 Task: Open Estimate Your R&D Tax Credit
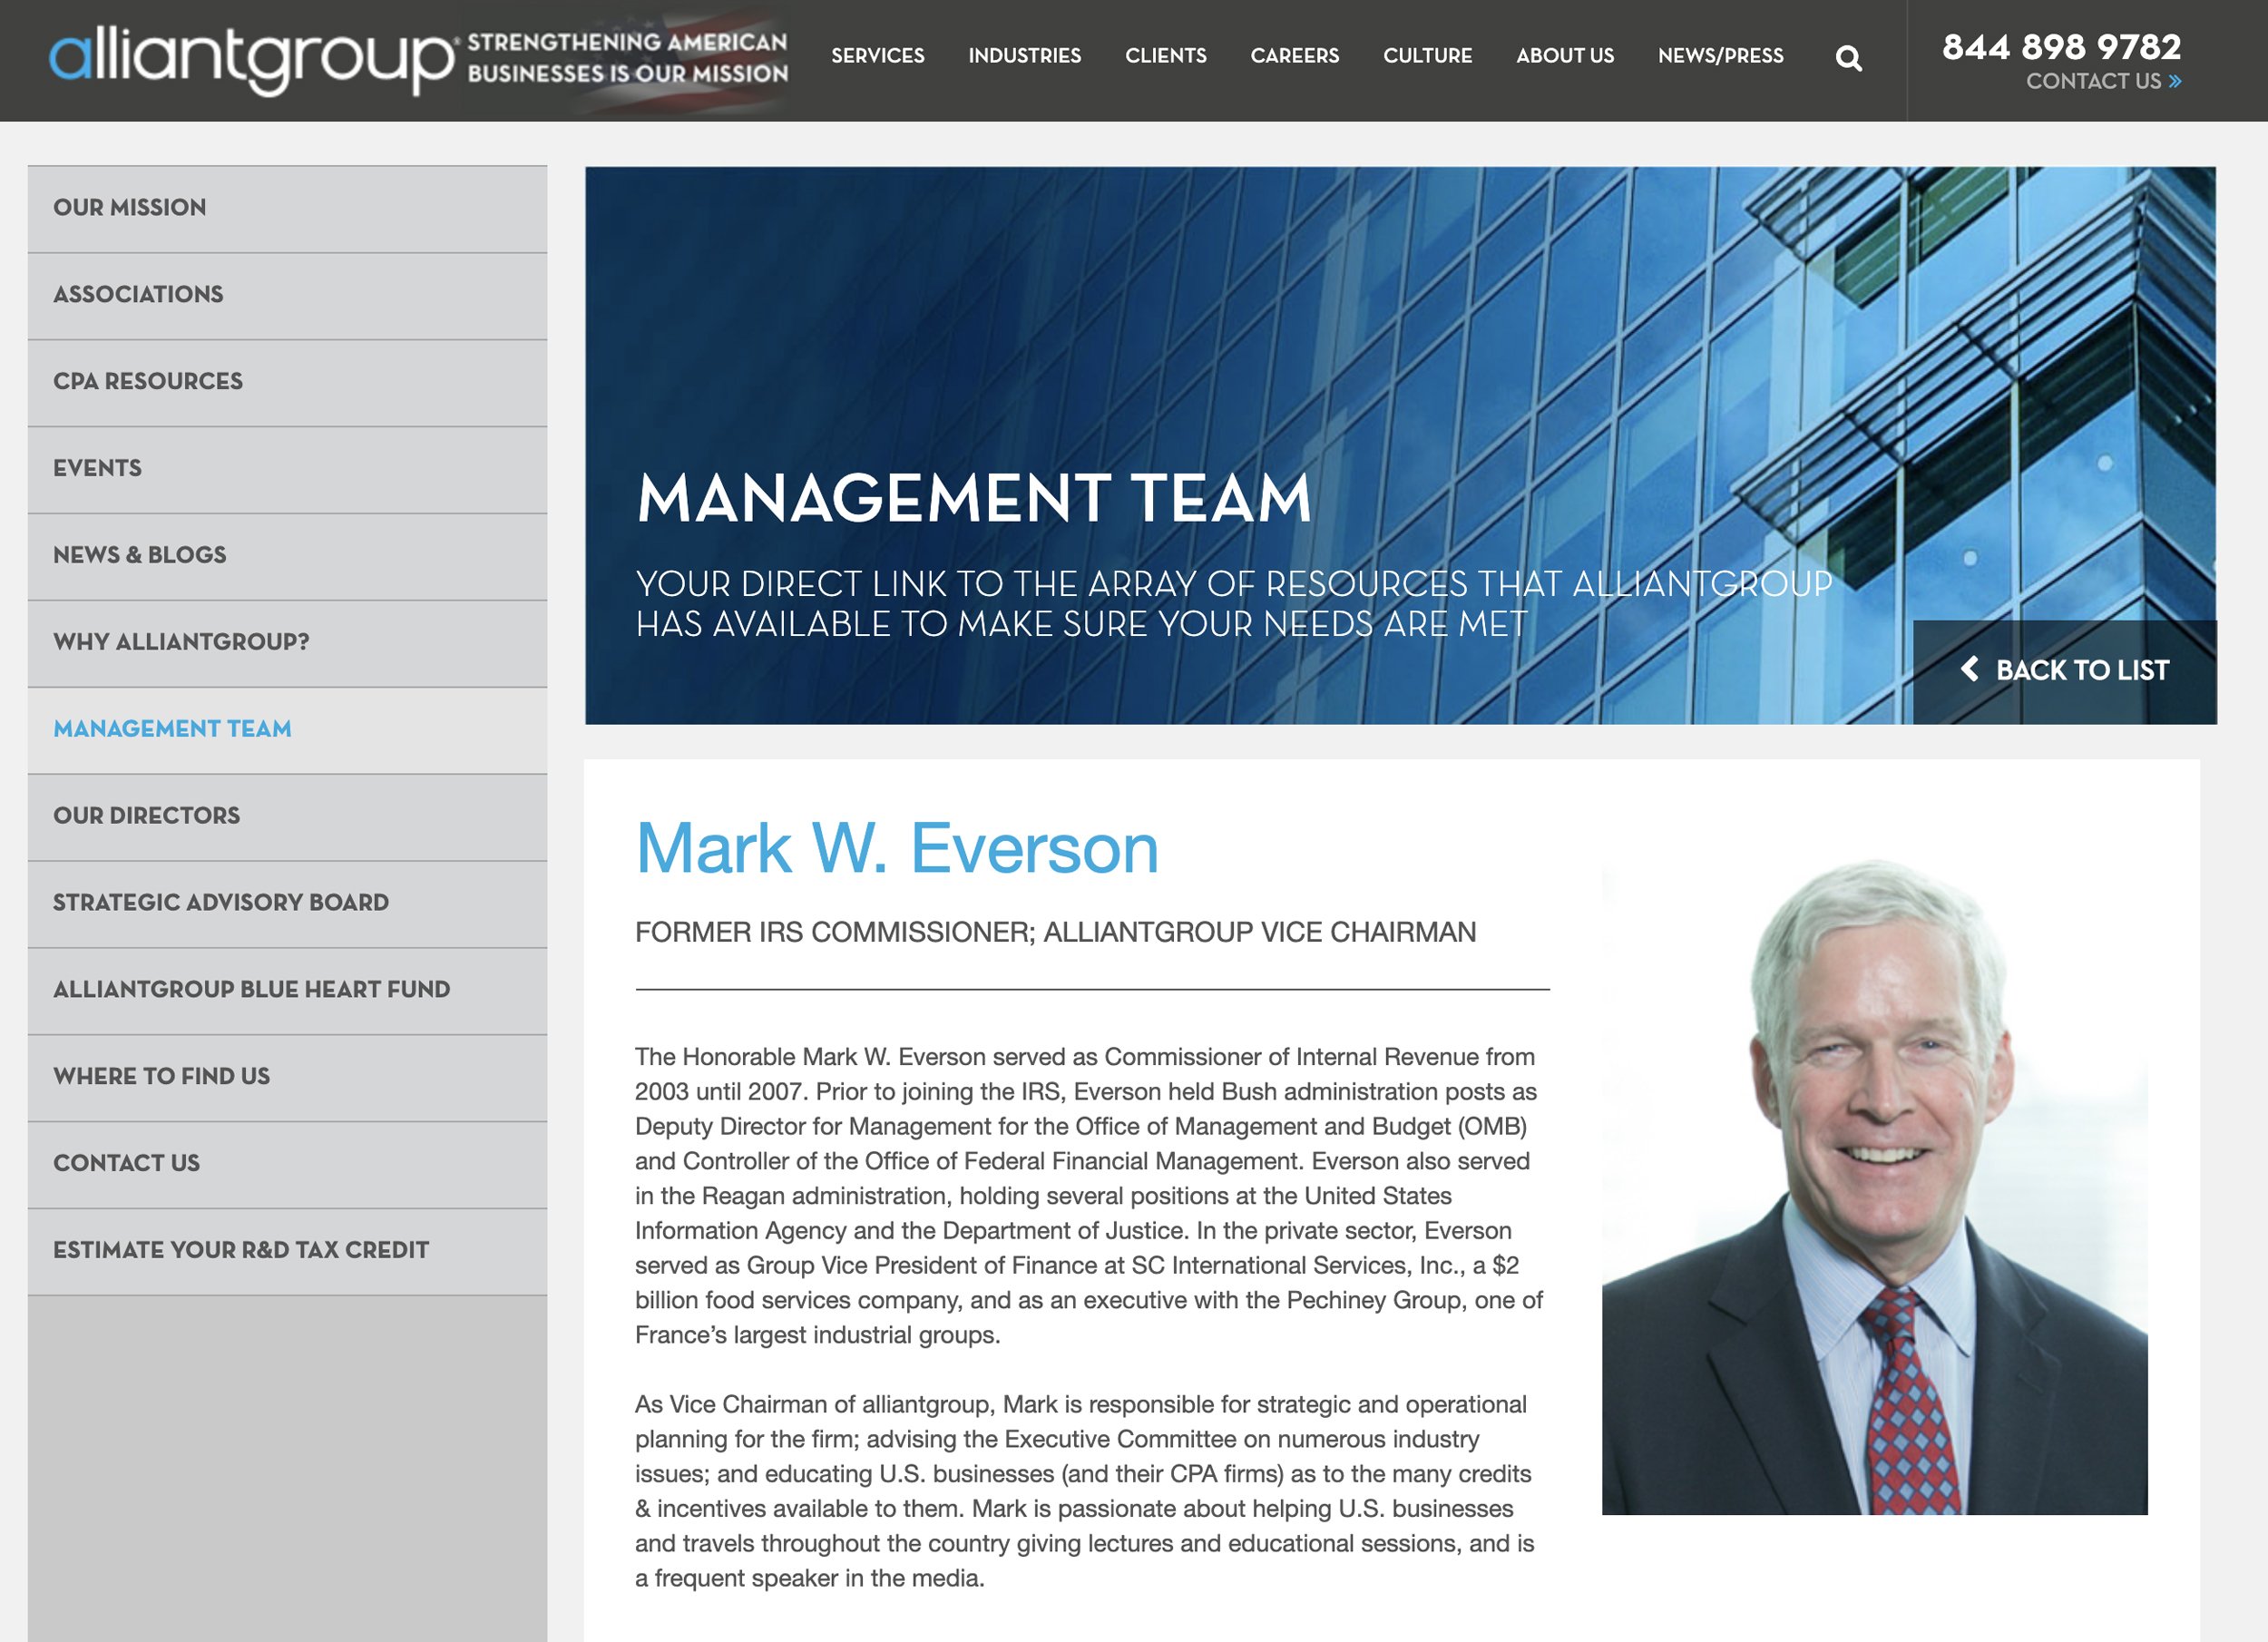pyautogui.click(x=287, y=1252)
